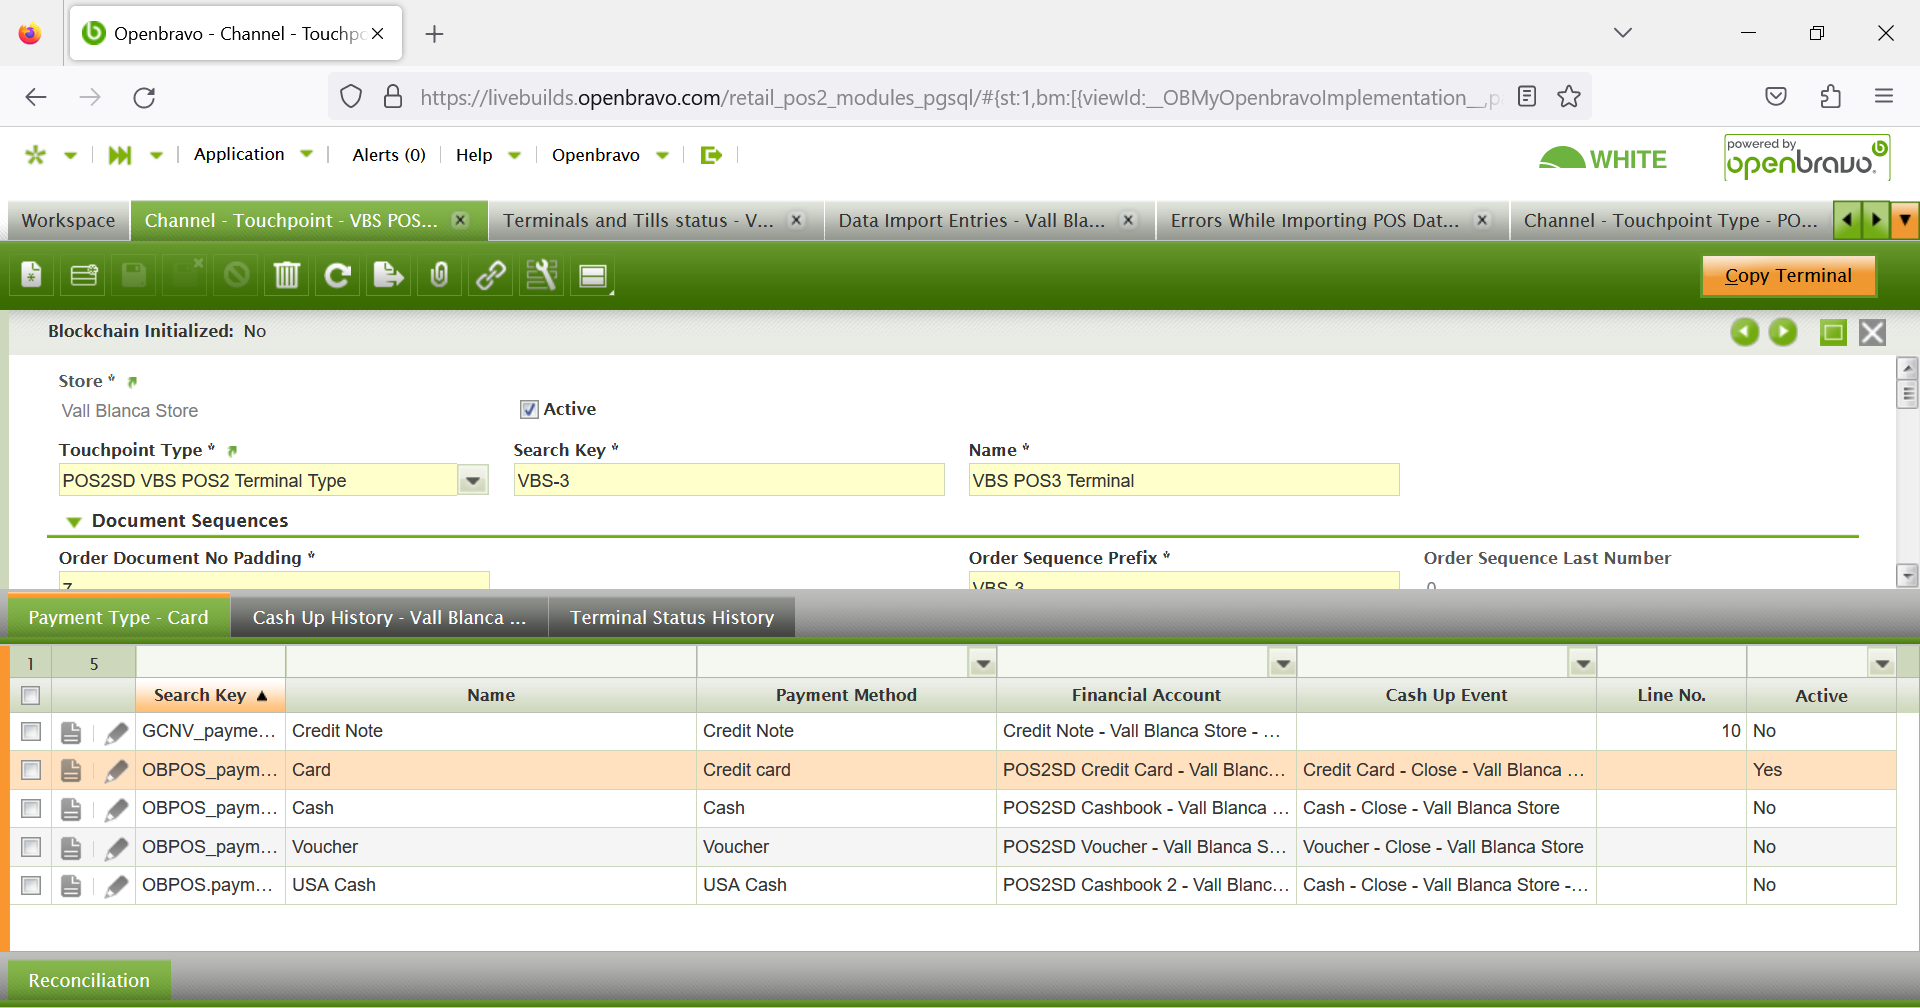1920x1008 pixels.
Task: Check the USA Cash row checkbox
Action: [x=31, y=885]
